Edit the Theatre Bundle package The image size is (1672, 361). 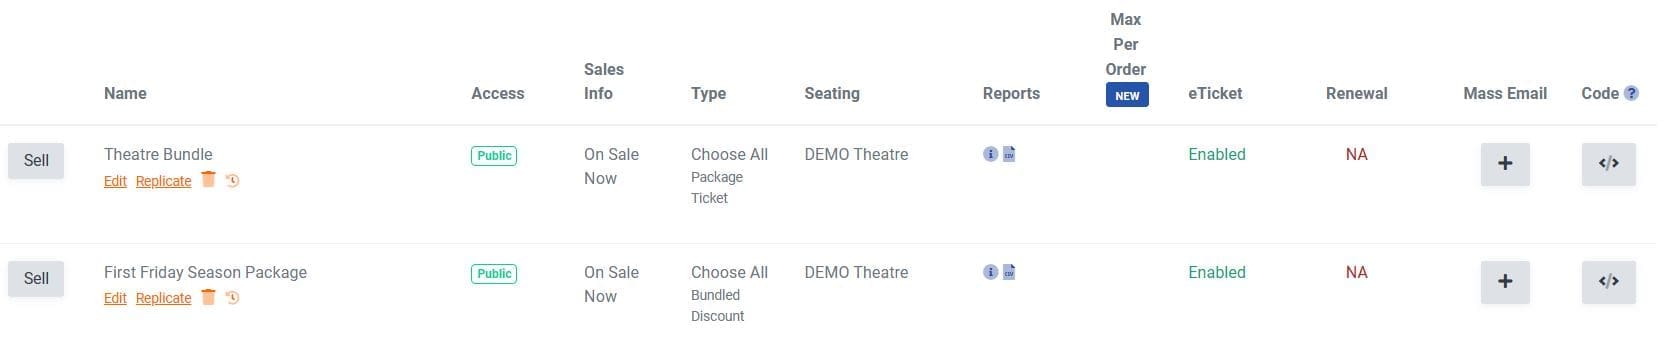(115, 181)
